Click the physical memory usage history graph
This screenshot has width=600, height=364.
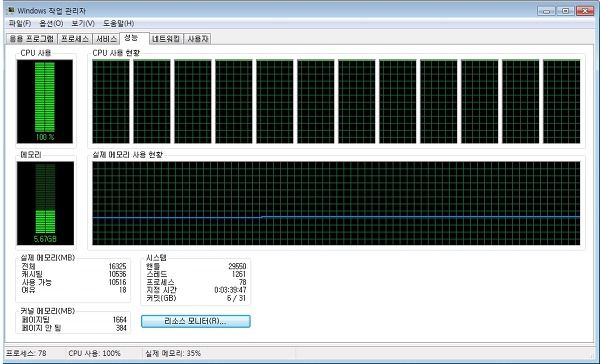[x=336, y=203]
